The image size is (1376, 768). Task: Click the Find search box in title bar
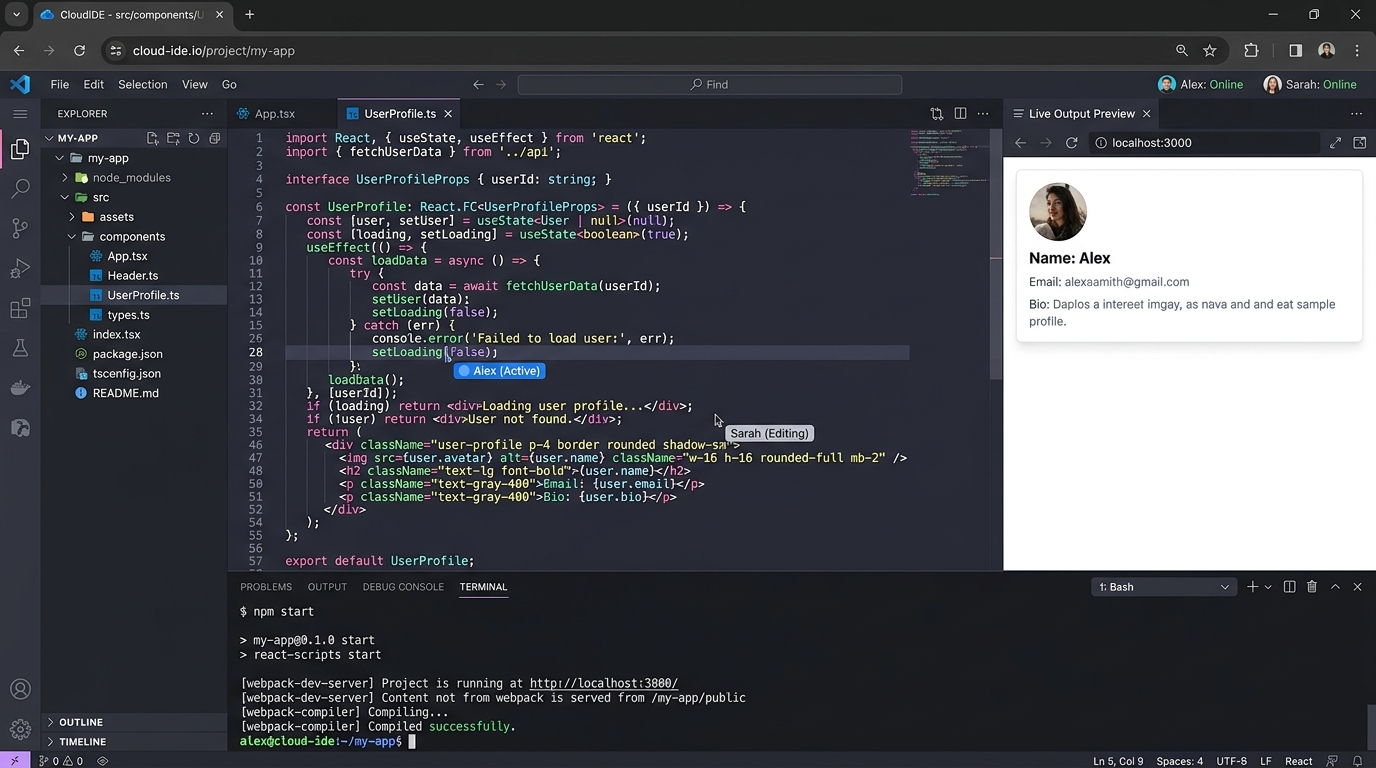[710, 85]
